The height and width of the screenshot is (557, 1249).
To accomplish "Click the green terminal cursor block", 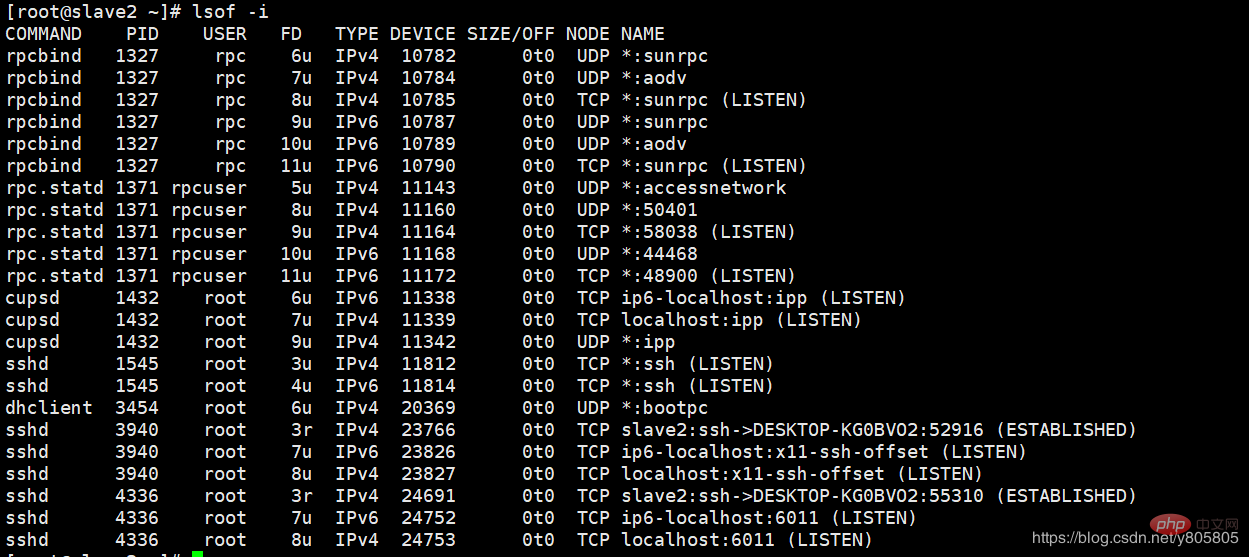I will pos(197,553).
